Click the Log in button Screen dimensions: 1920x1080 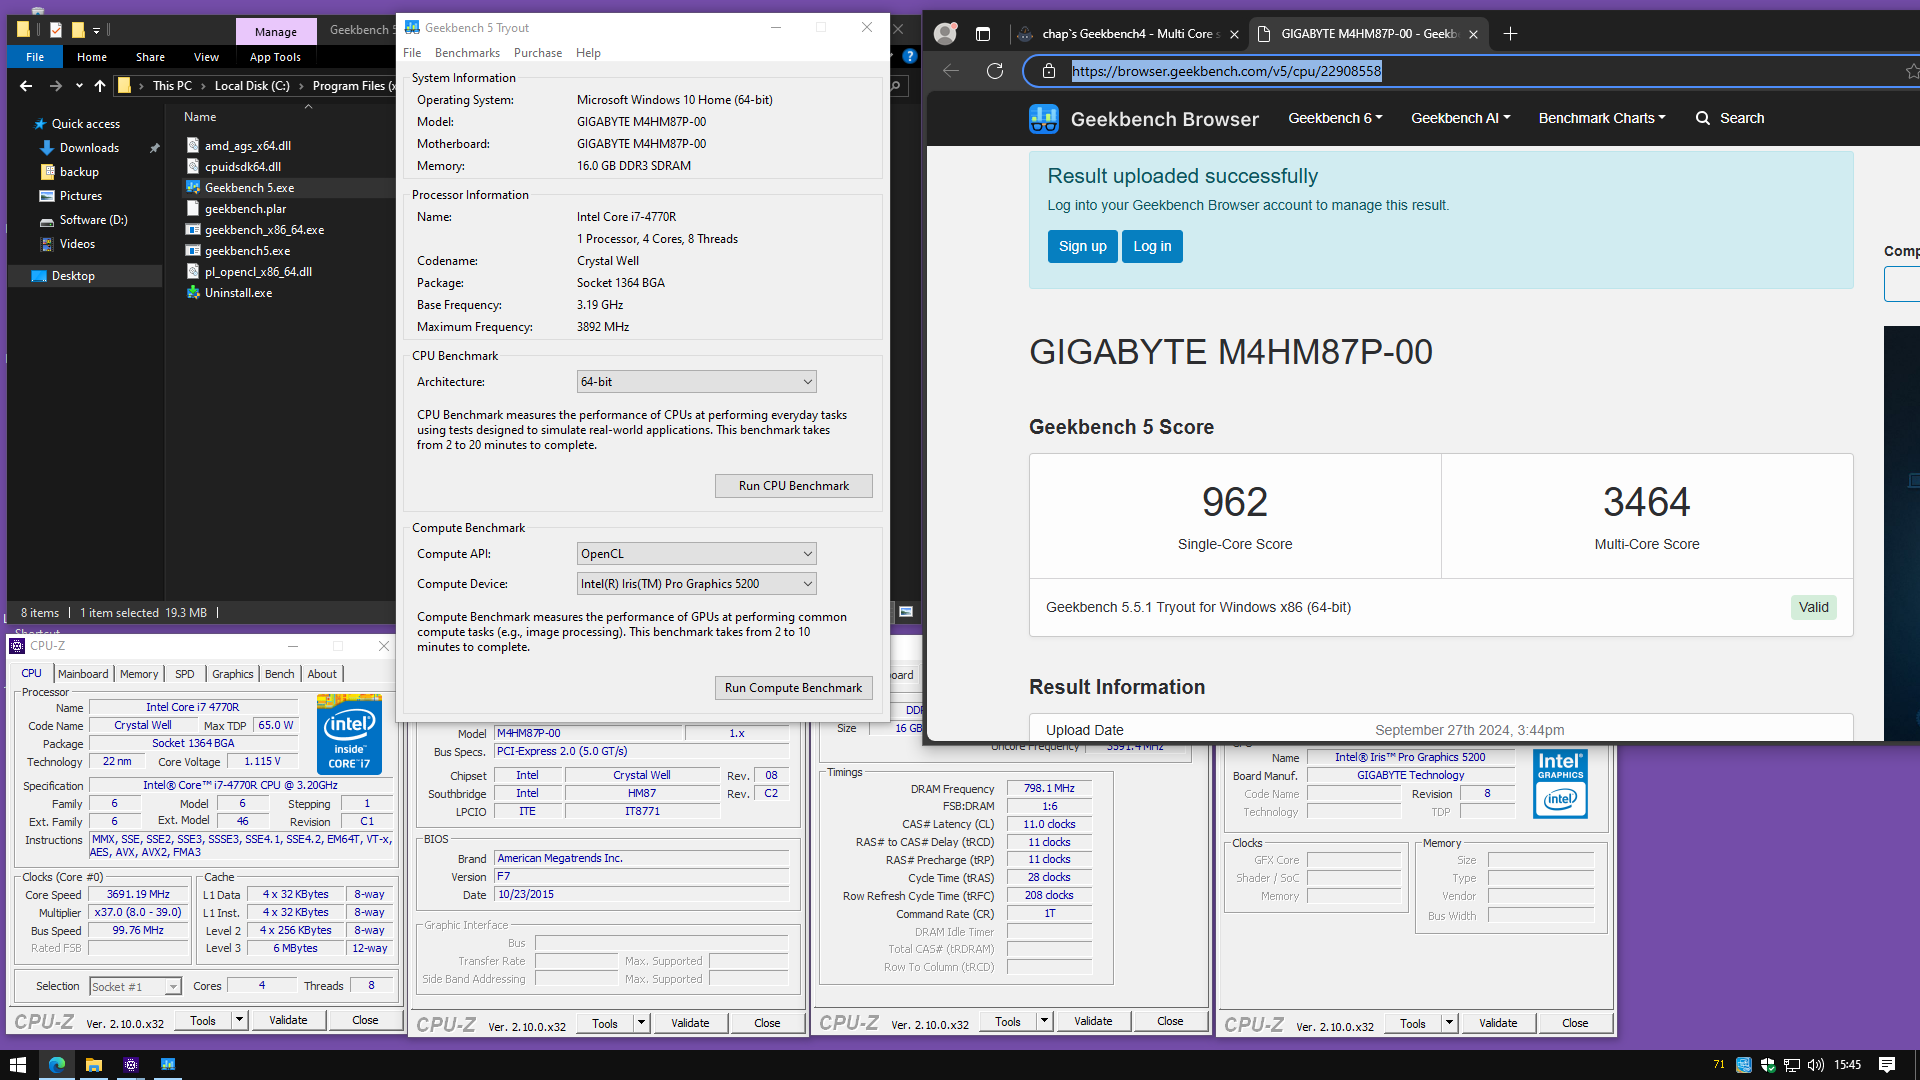(1152, 246)
